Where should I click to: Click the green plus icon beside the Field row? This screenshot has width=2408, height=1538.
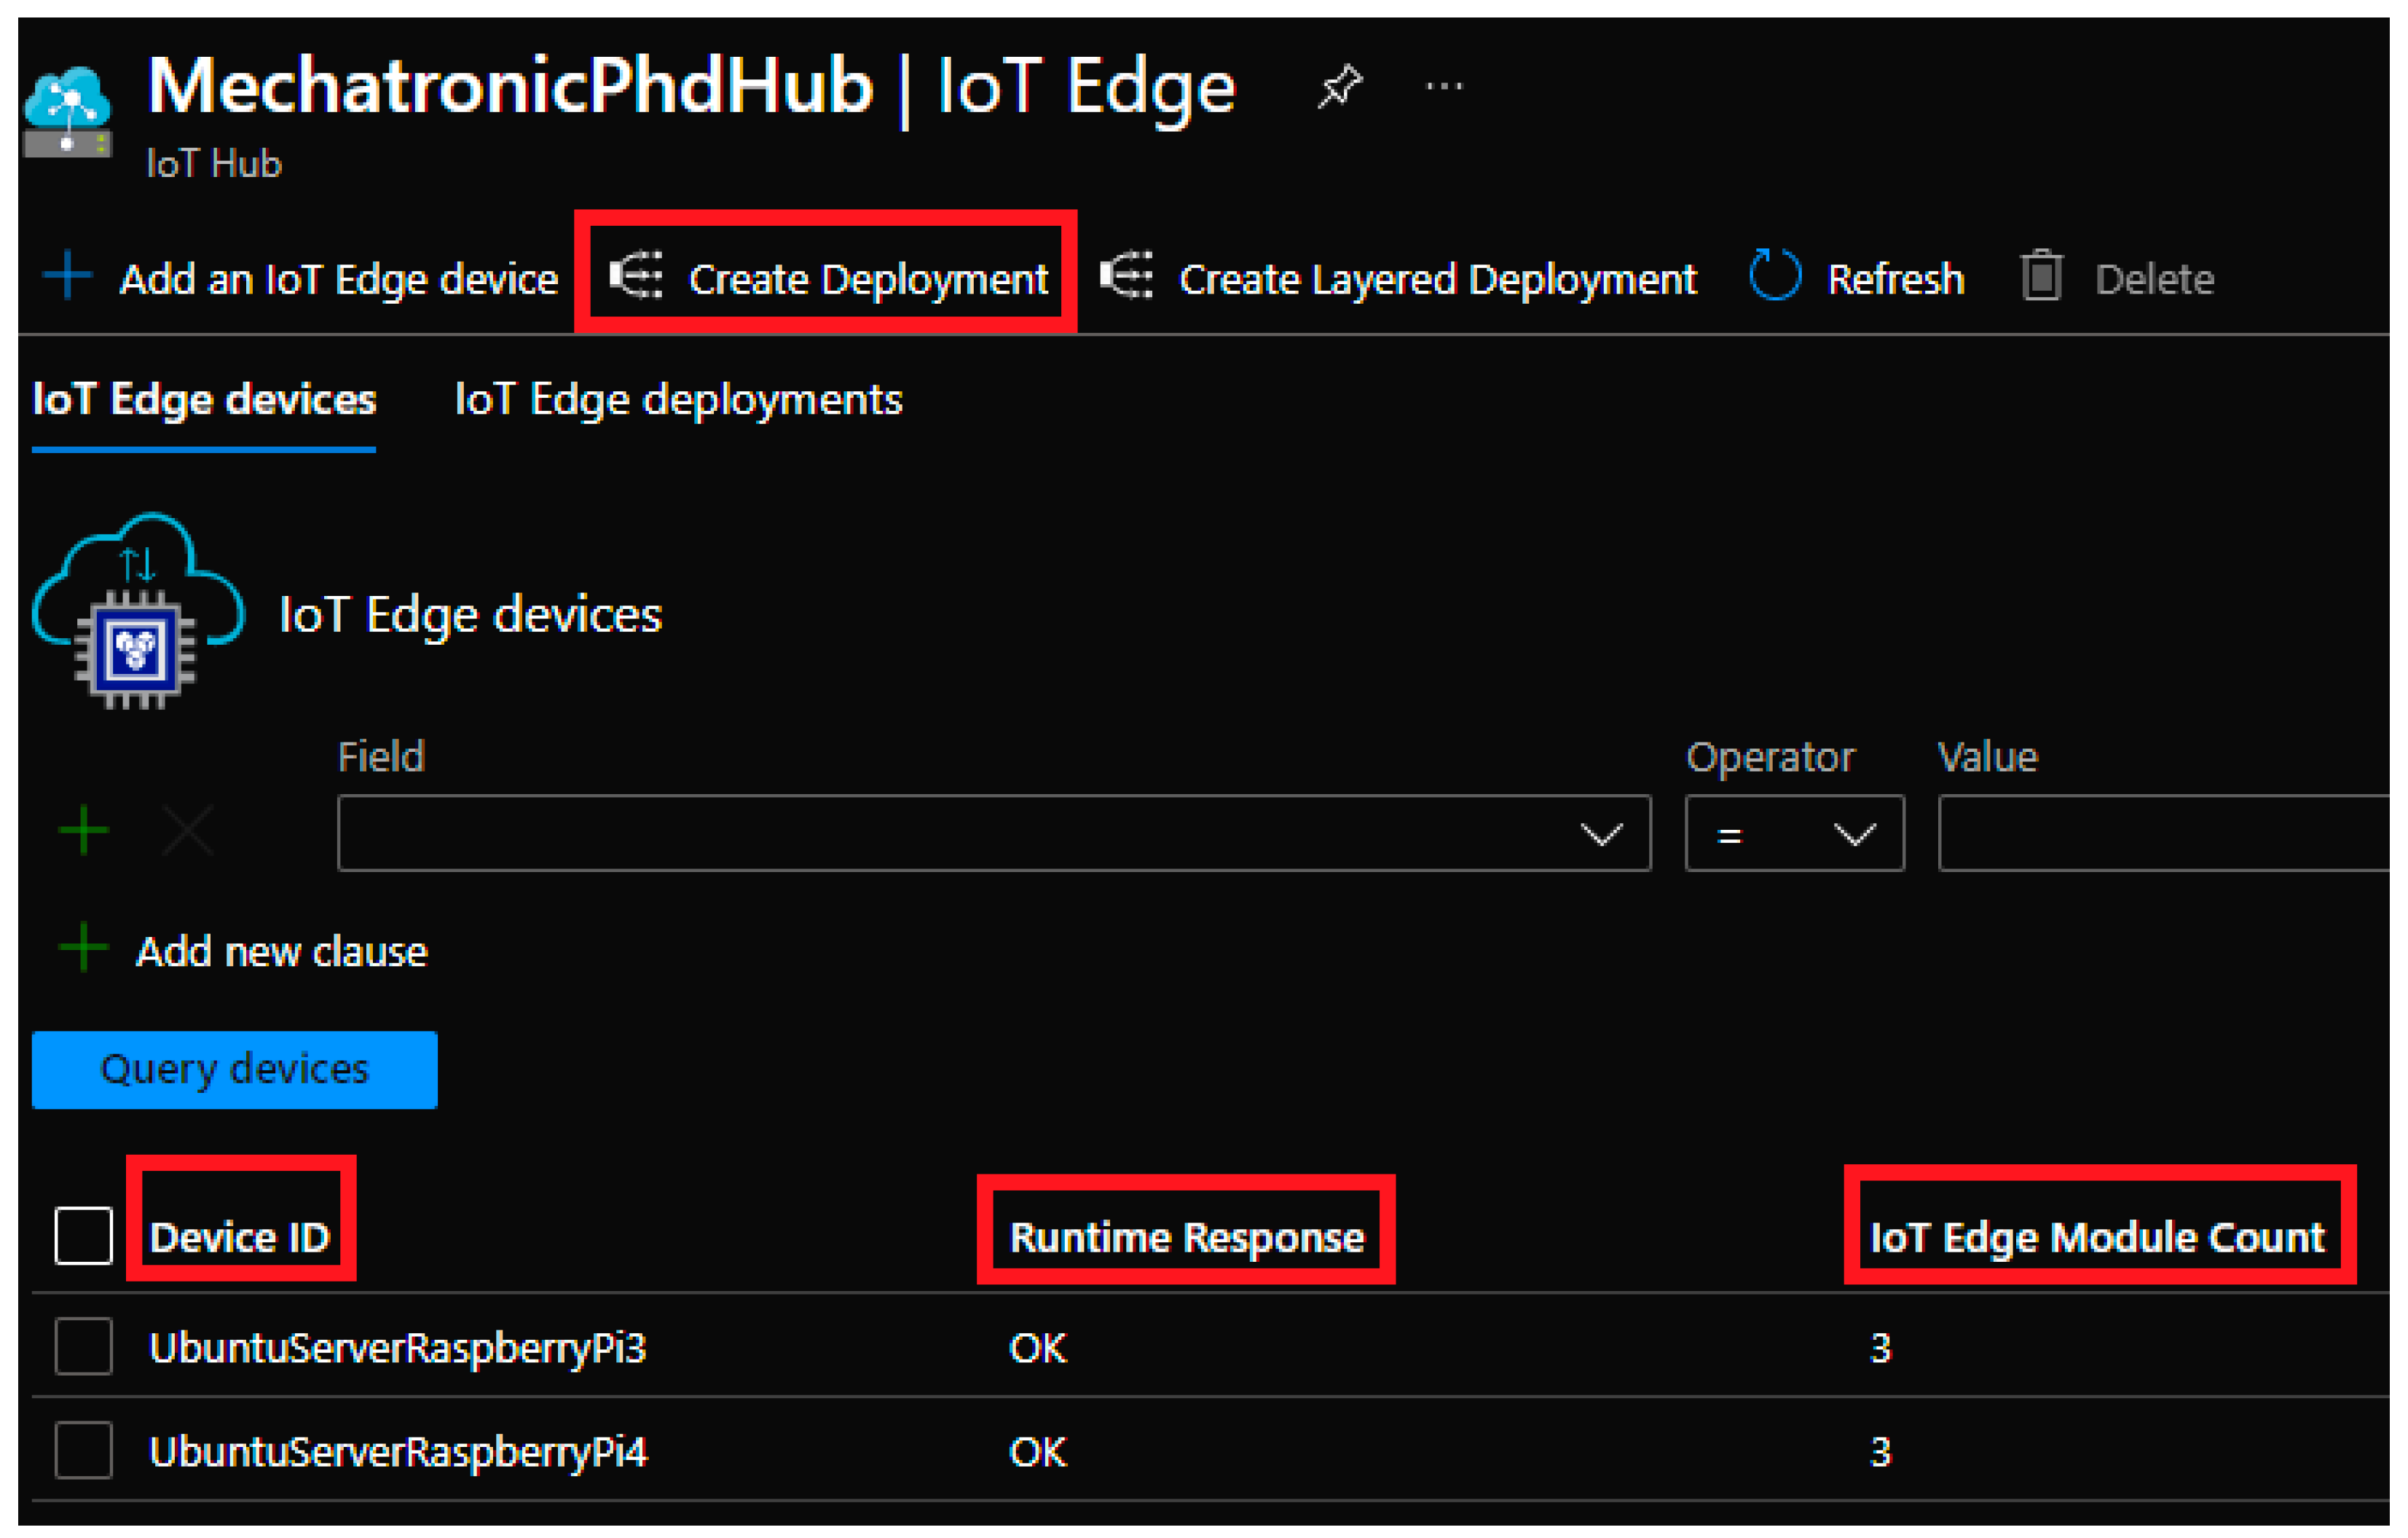(84, 831)
